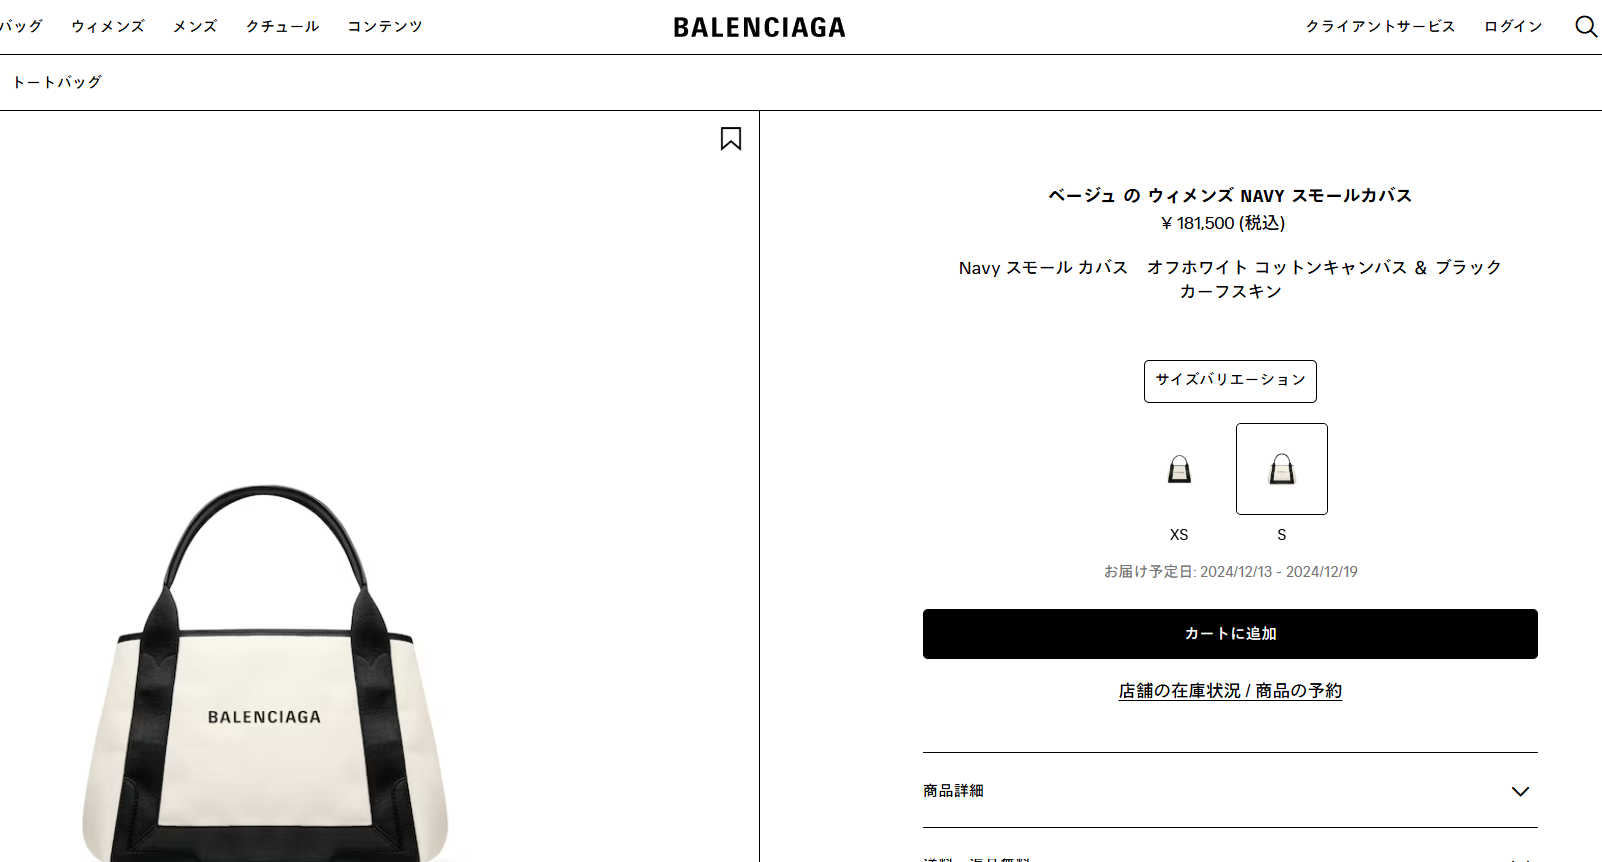The height and width of the screenshot is (862, 1602).
Task: Open the コンテンツ menu item
Action: 385,26
